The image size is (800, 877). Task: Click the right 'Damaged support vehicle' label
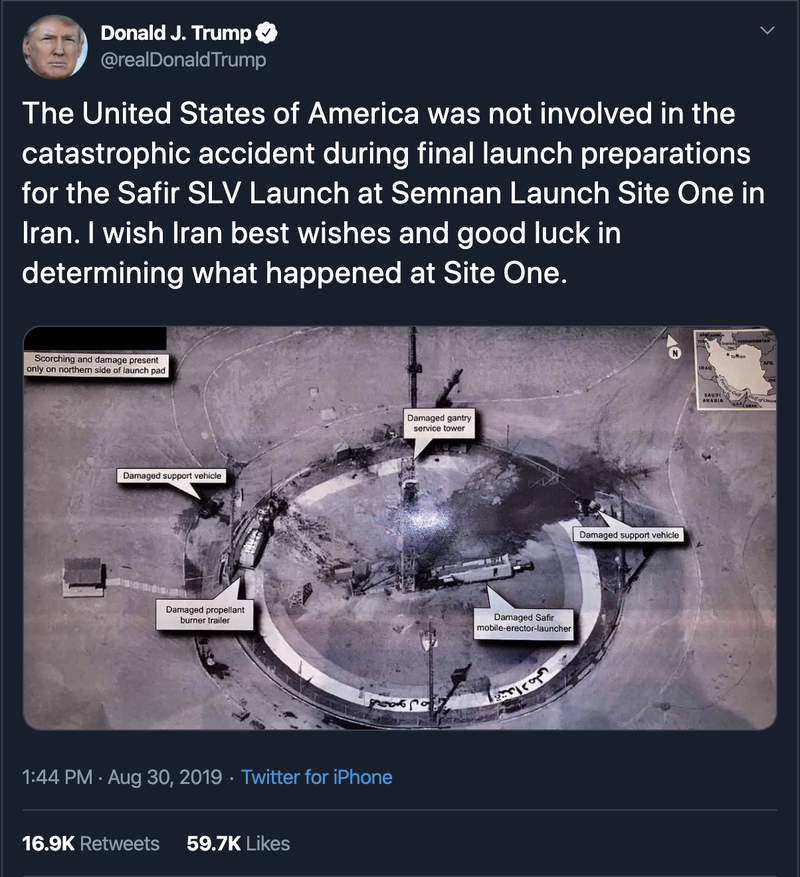(629, 535)
